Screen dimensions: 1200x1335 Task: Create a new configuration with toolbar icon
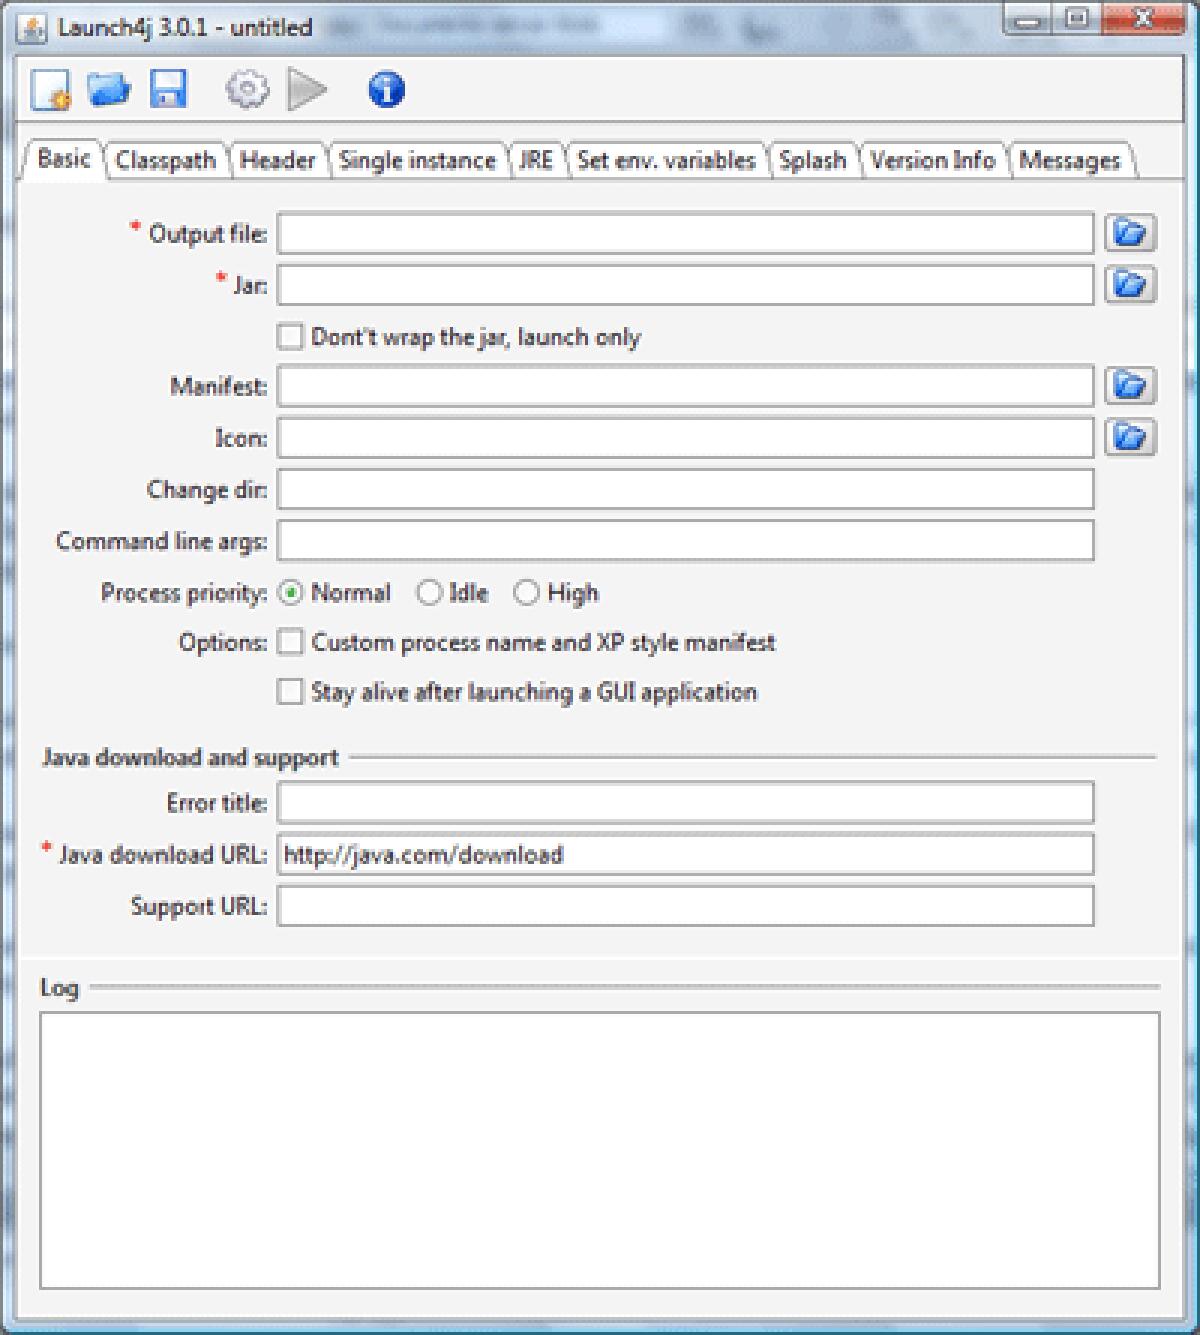(x=51, y=90)
